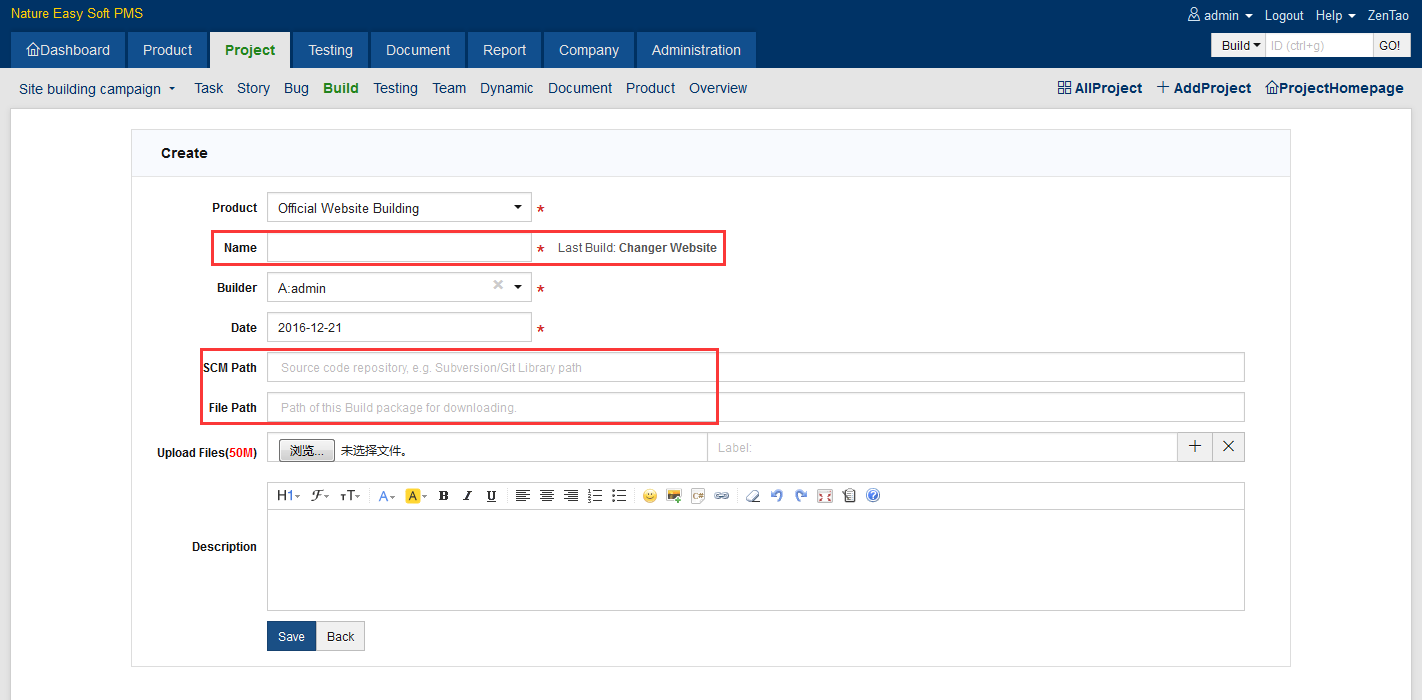The image size is (1422, 700).
Task: Toggle bold formatting in the editor
Action: pyautogui.click(x=443, y=496)
